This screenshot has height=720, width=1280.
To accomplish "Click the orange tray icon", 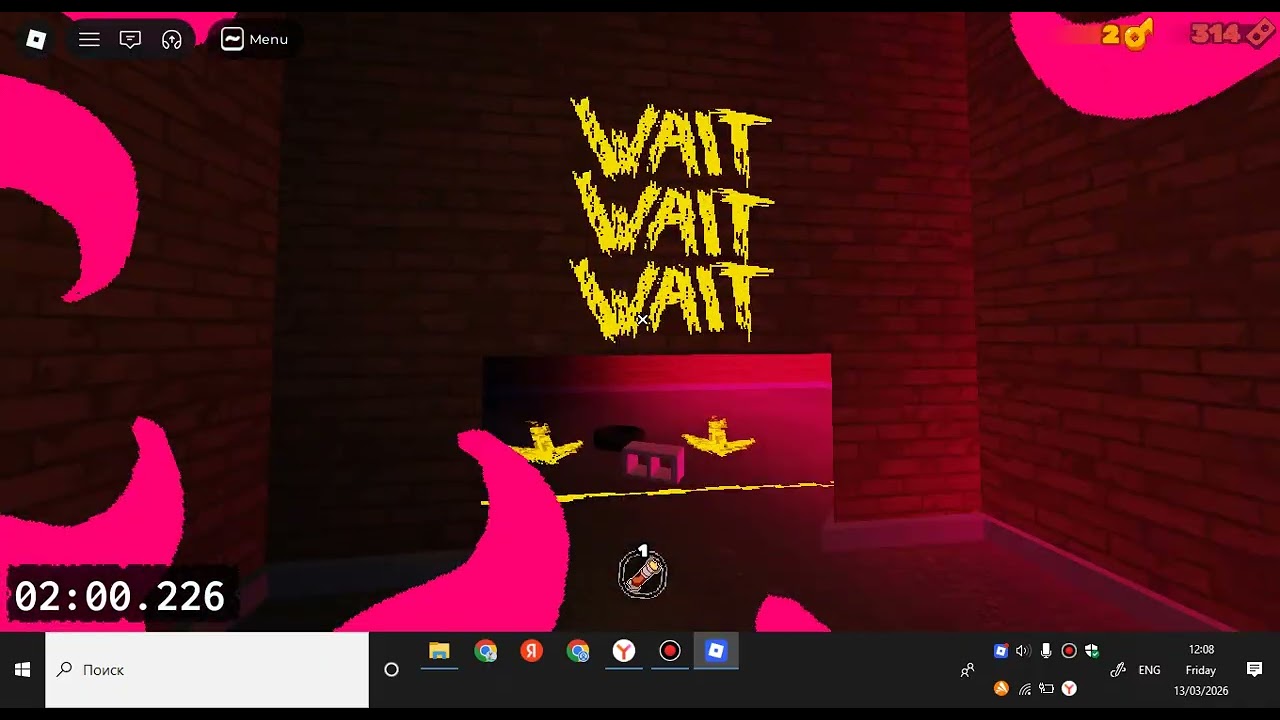I will [1001, 688].
